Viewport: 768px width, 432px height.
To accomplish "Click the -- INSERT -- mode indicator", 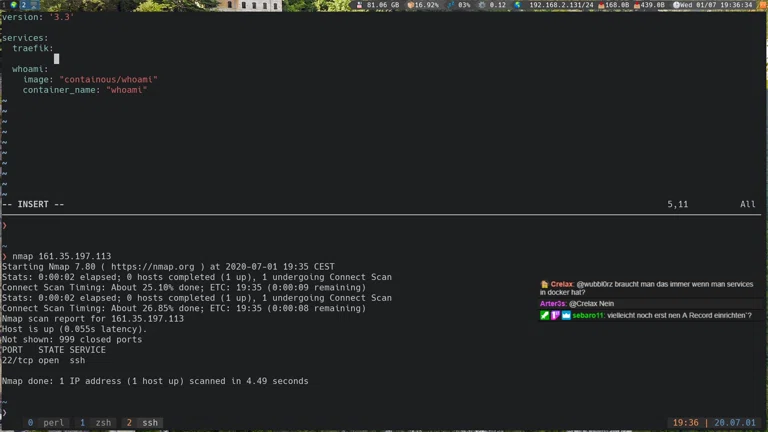I will (x=33, y=204).
